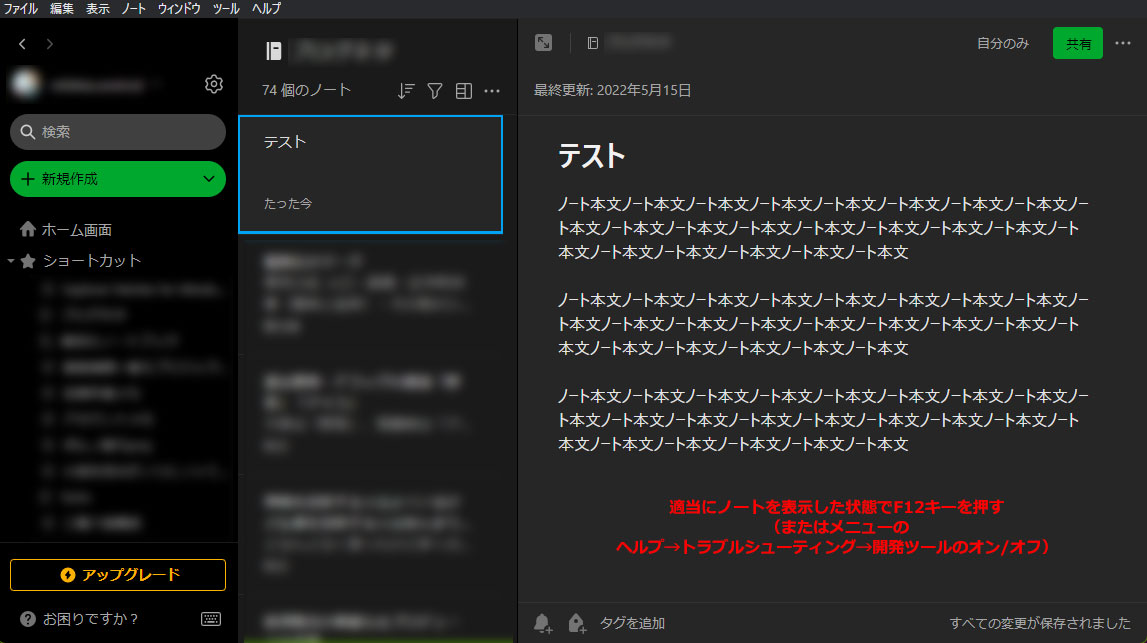This screenshot has height=643, width=1147.
Task: Open the 自分のみ permissions dropdown
Action: [1001, 43]
